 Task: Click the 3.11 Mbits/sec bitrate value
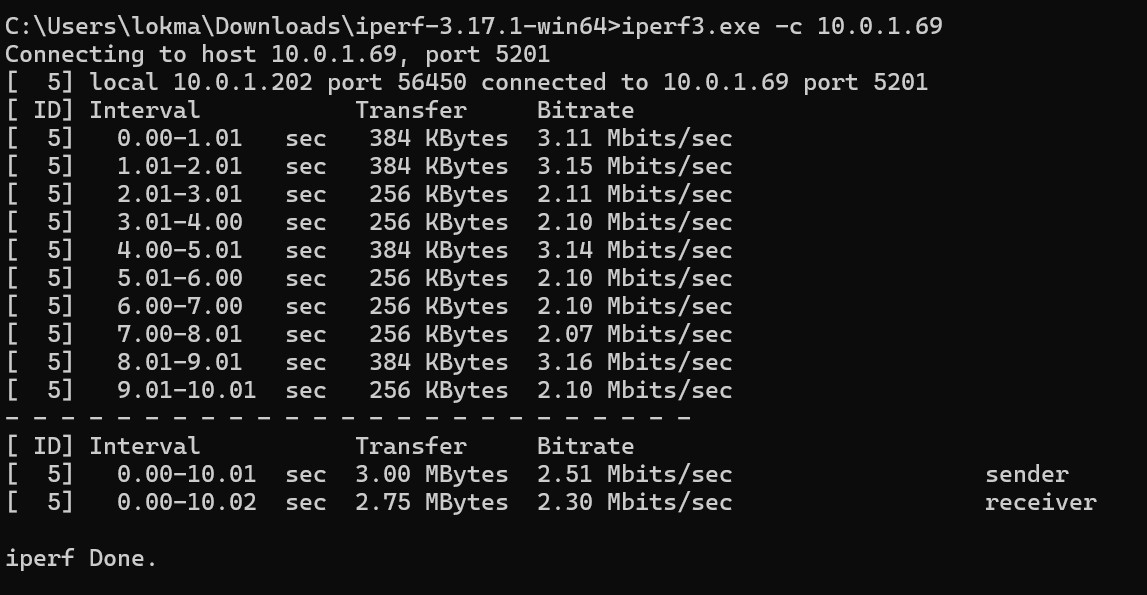tap(634, 138)
